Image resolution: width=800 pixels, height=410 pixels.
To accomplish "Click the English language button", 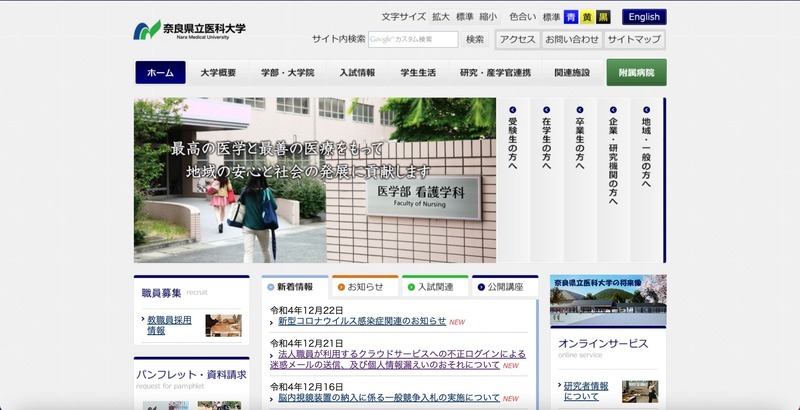I will point(644,17).
